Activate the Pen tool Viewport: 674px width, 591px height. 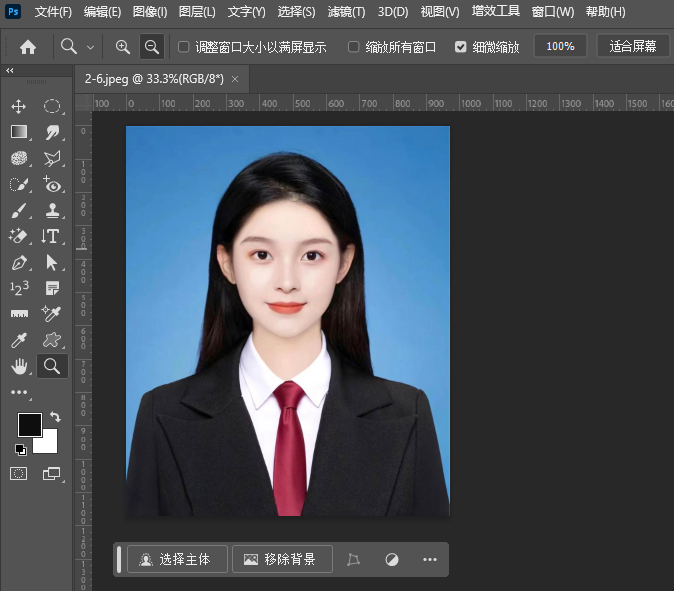(19, 263)
